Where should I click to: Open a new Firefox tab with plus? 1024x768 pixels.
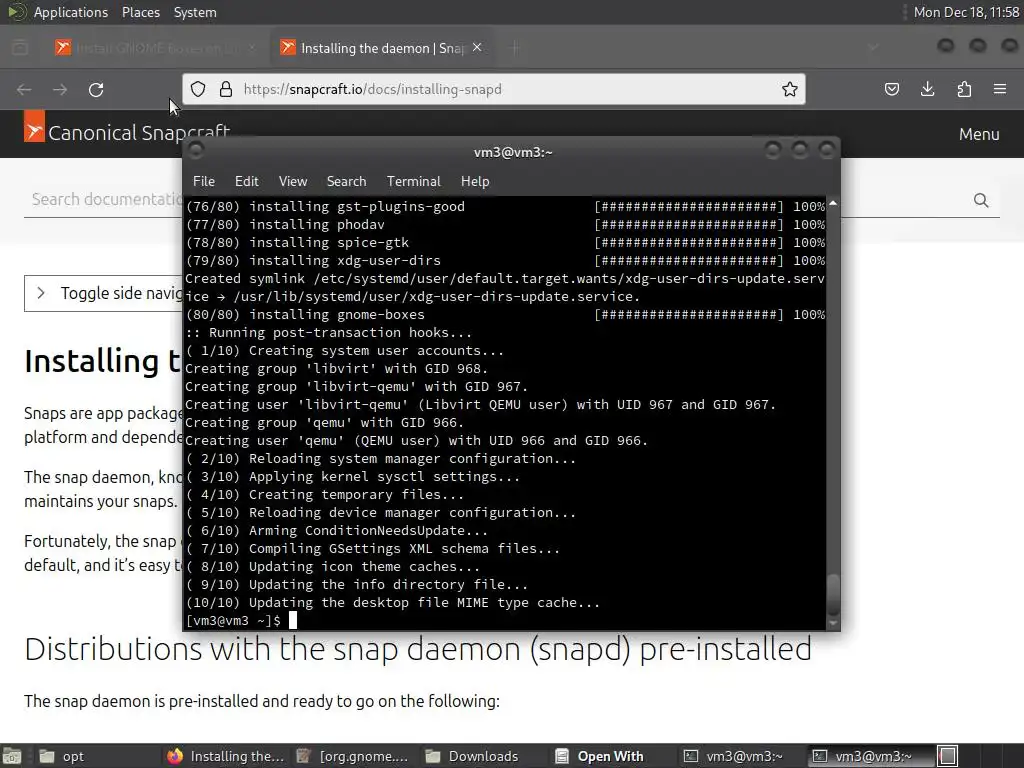515,48
